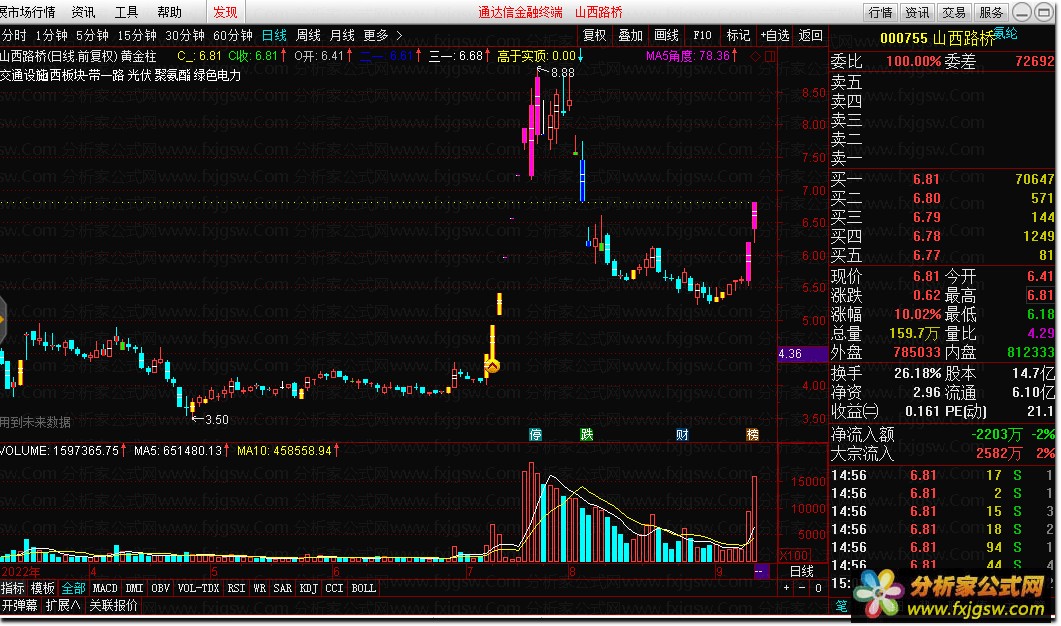Screen dimensions: 1061x626
Task: Select the 日线 daily chart period
Action: (274, 35)
